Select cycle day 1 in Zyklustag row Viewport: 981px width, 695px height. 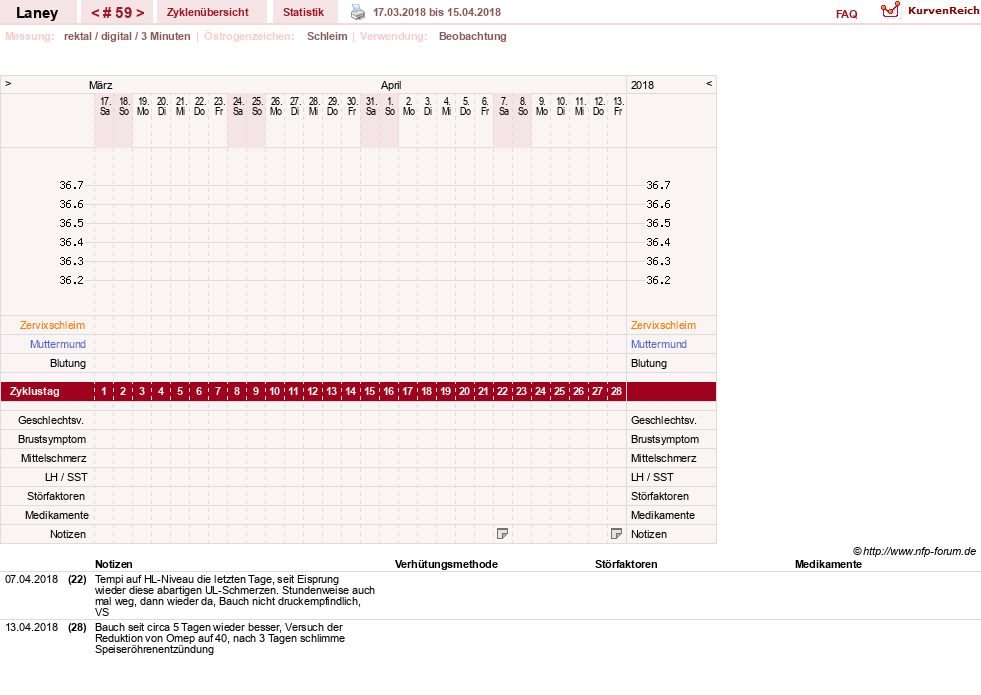click(104, 392)
